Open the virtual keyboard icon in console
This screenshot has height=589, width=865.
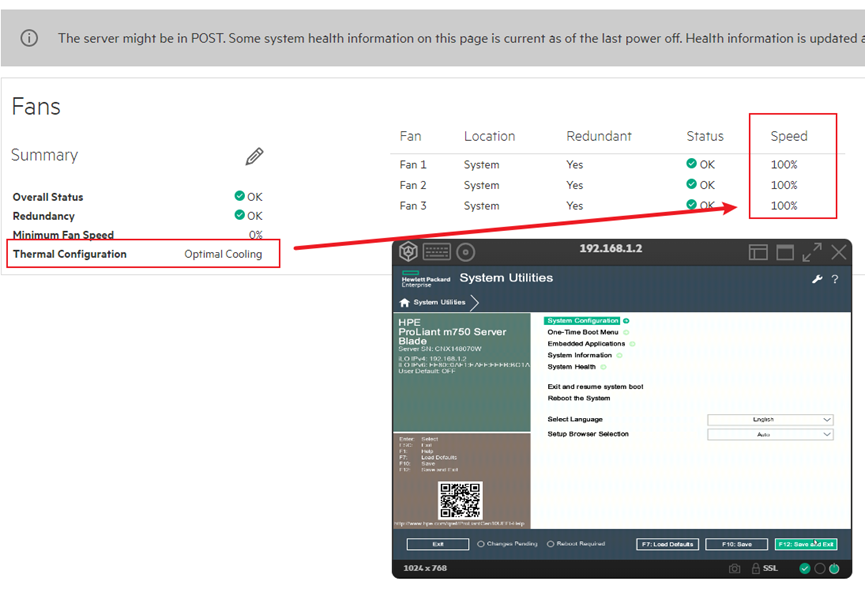(x=437, y=252)
